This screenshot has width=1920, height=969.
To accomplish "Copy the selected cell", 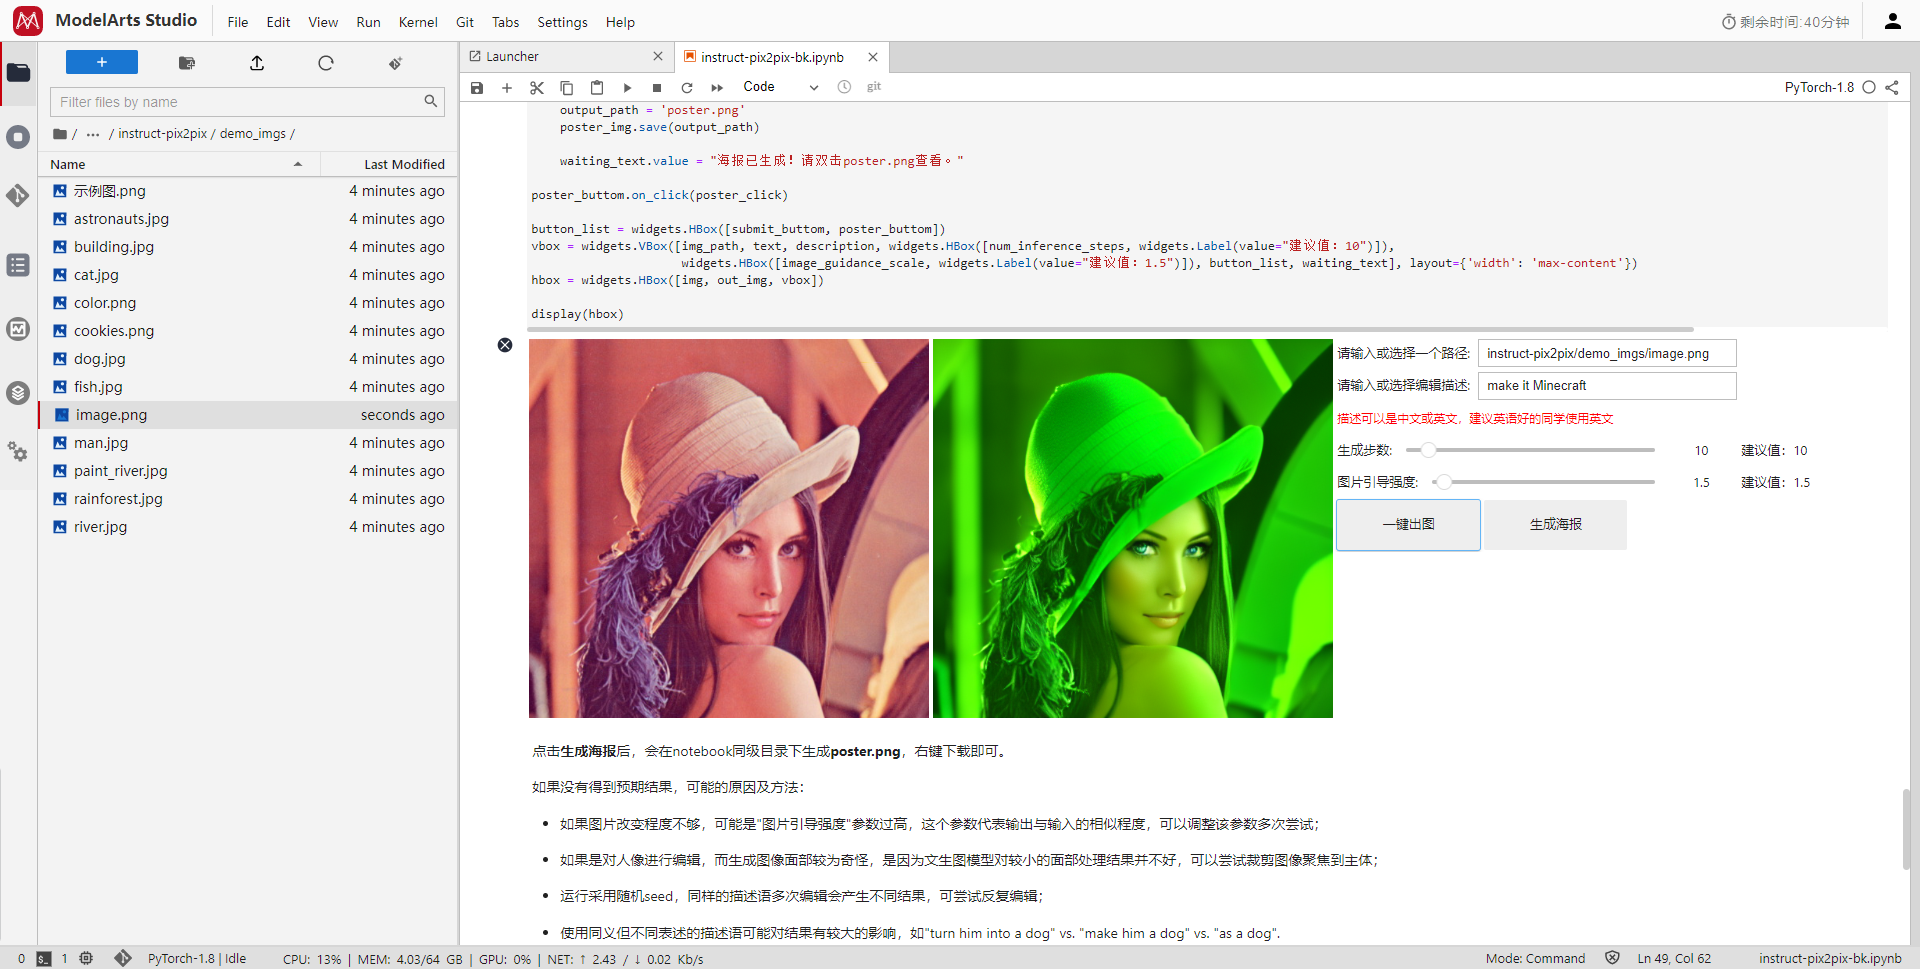I will click(567, 88).
